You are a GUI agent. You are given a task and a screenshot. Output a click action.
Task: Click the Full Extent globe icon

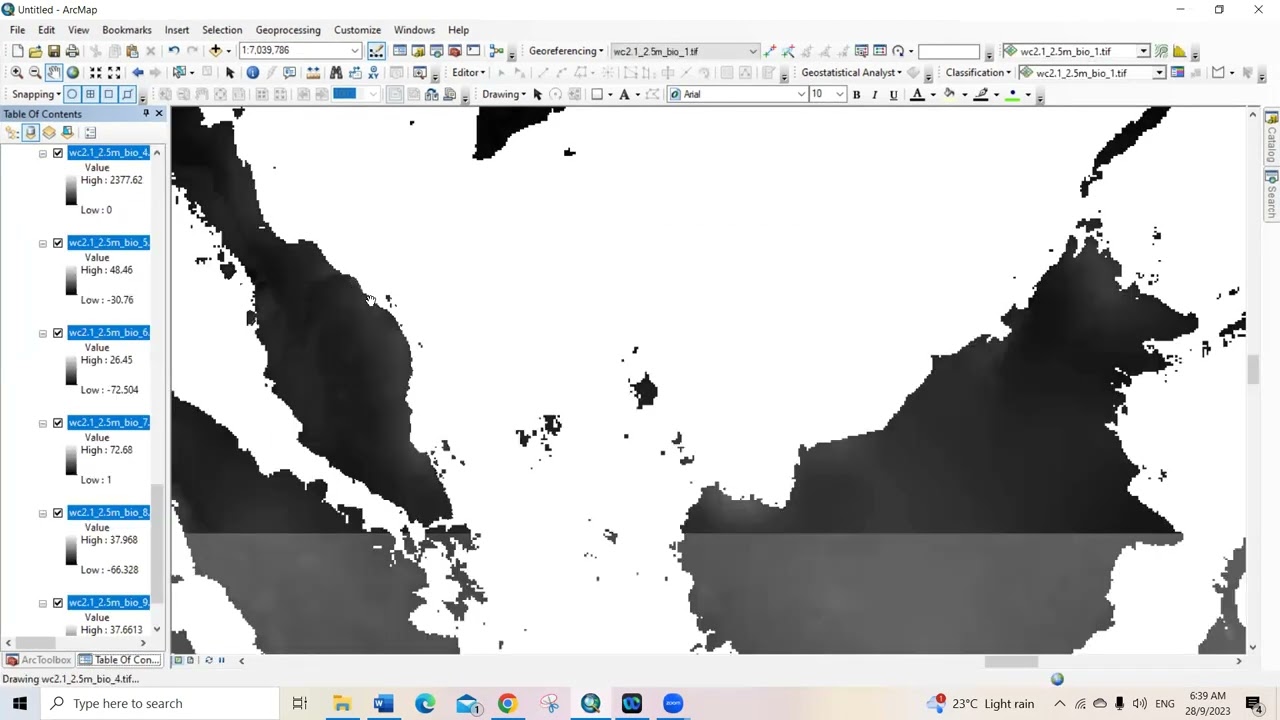pos(73,73)
